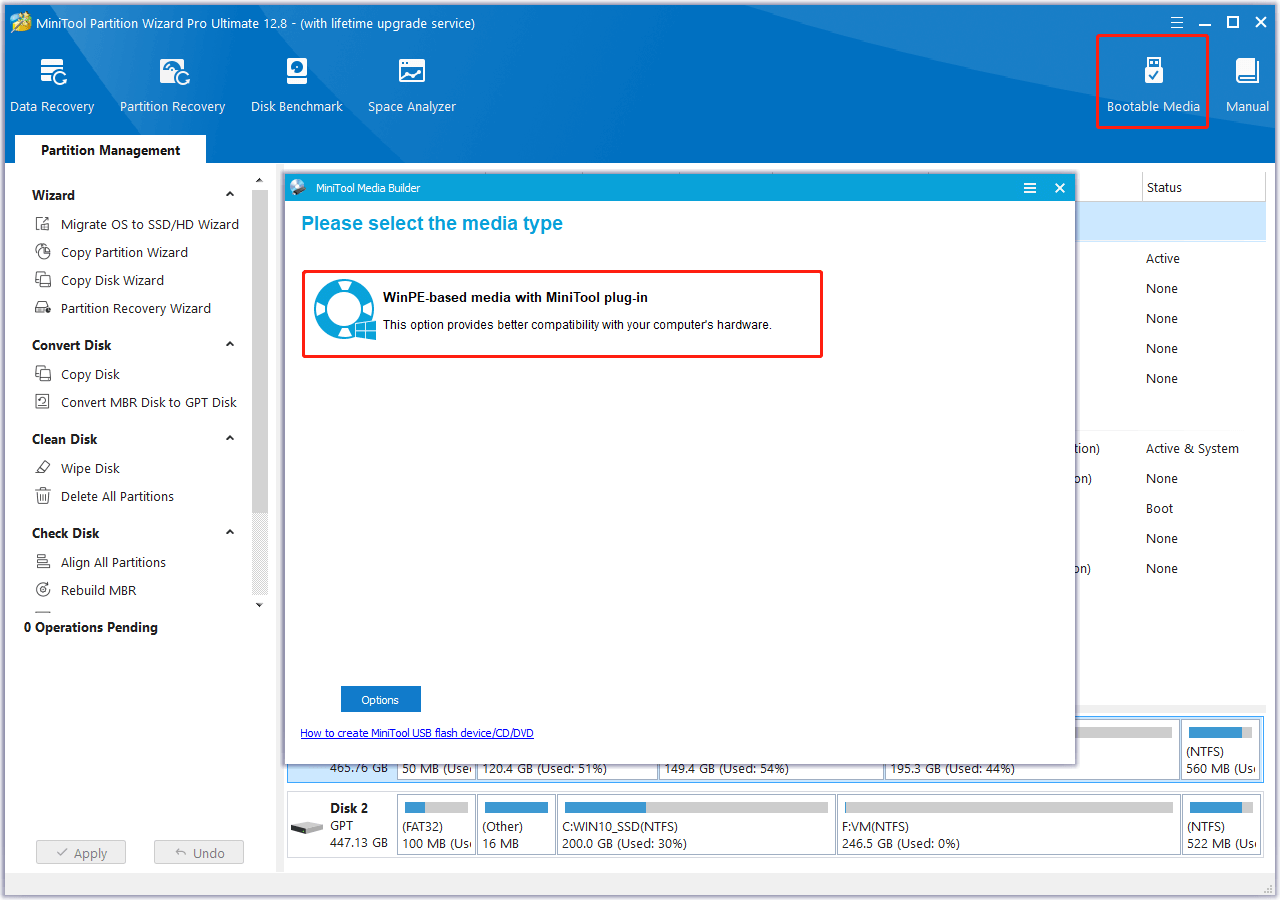Click Copy Disk Wizard icon

point(43,280)
